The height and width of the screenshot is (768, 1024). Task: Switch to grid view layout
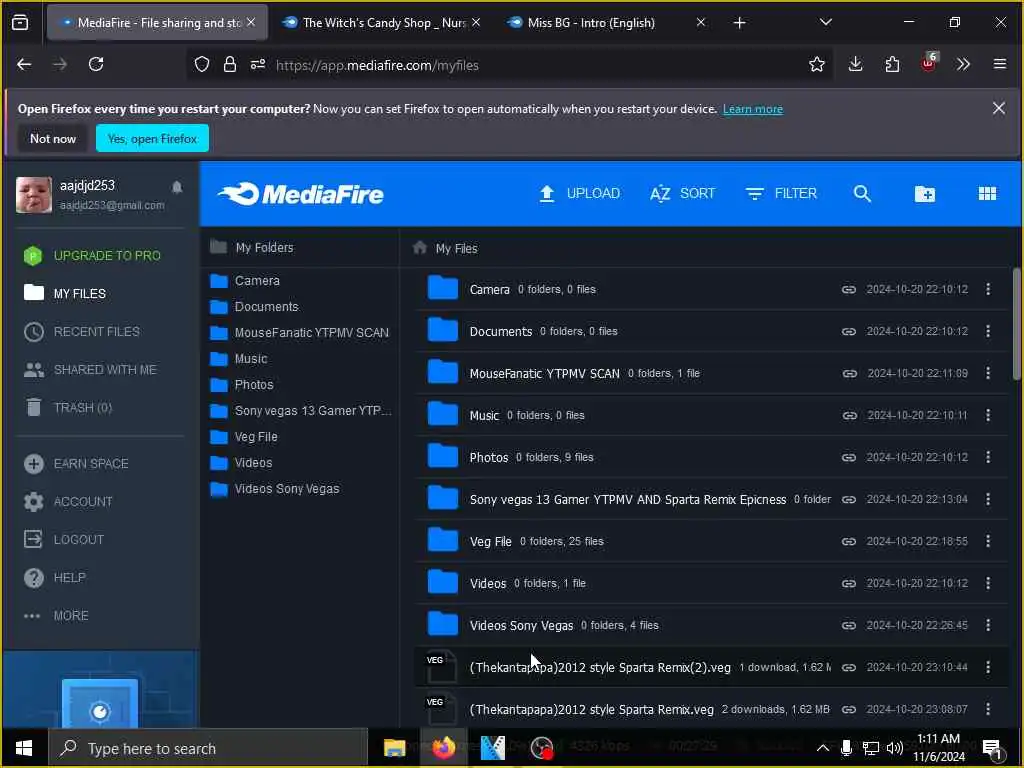987,193
